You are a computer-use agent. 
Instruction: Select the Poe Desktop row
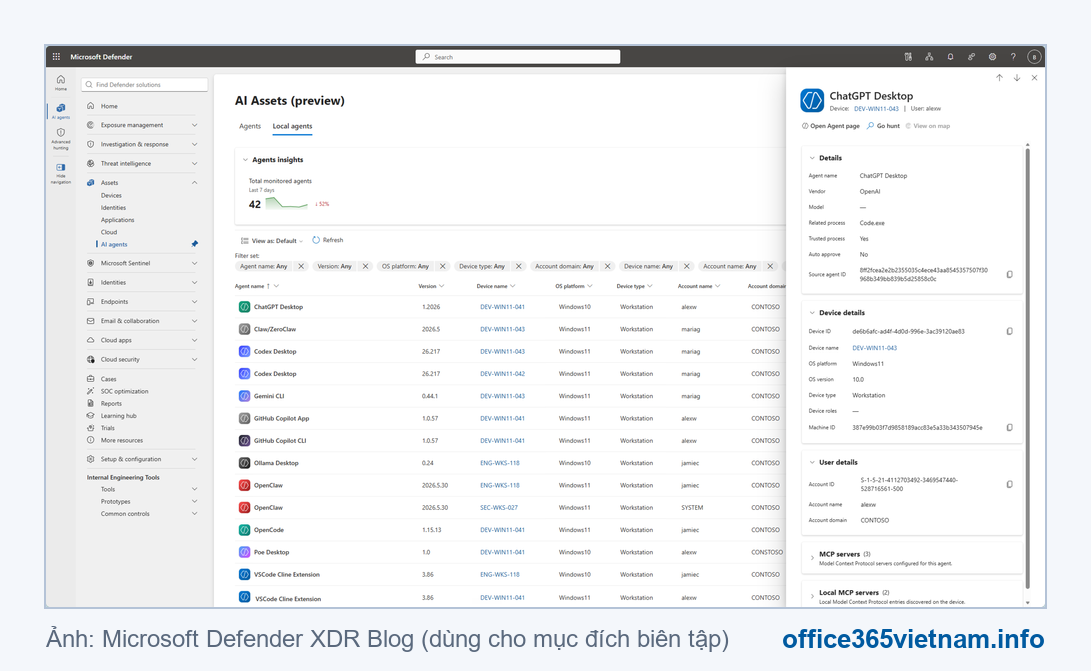pos(510,552)
